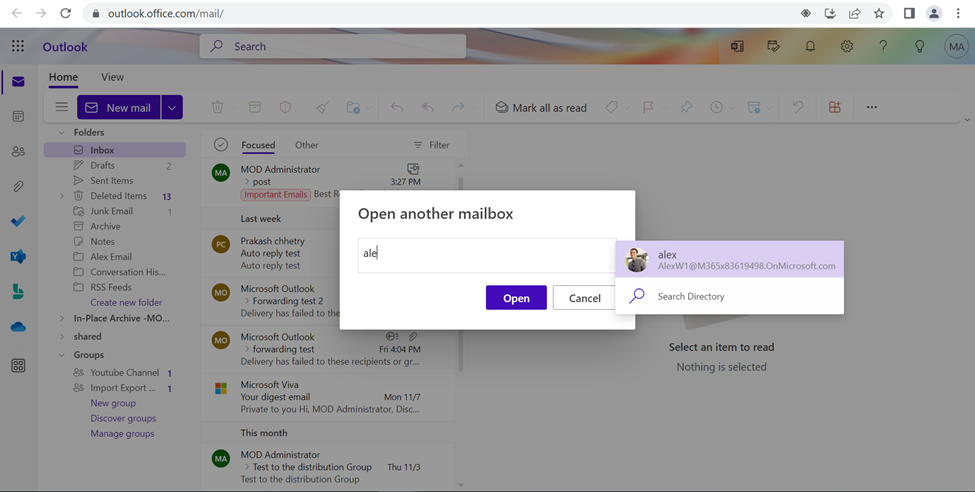Open the Settings gear icon

pyautogui.click(x=847, y=46)
